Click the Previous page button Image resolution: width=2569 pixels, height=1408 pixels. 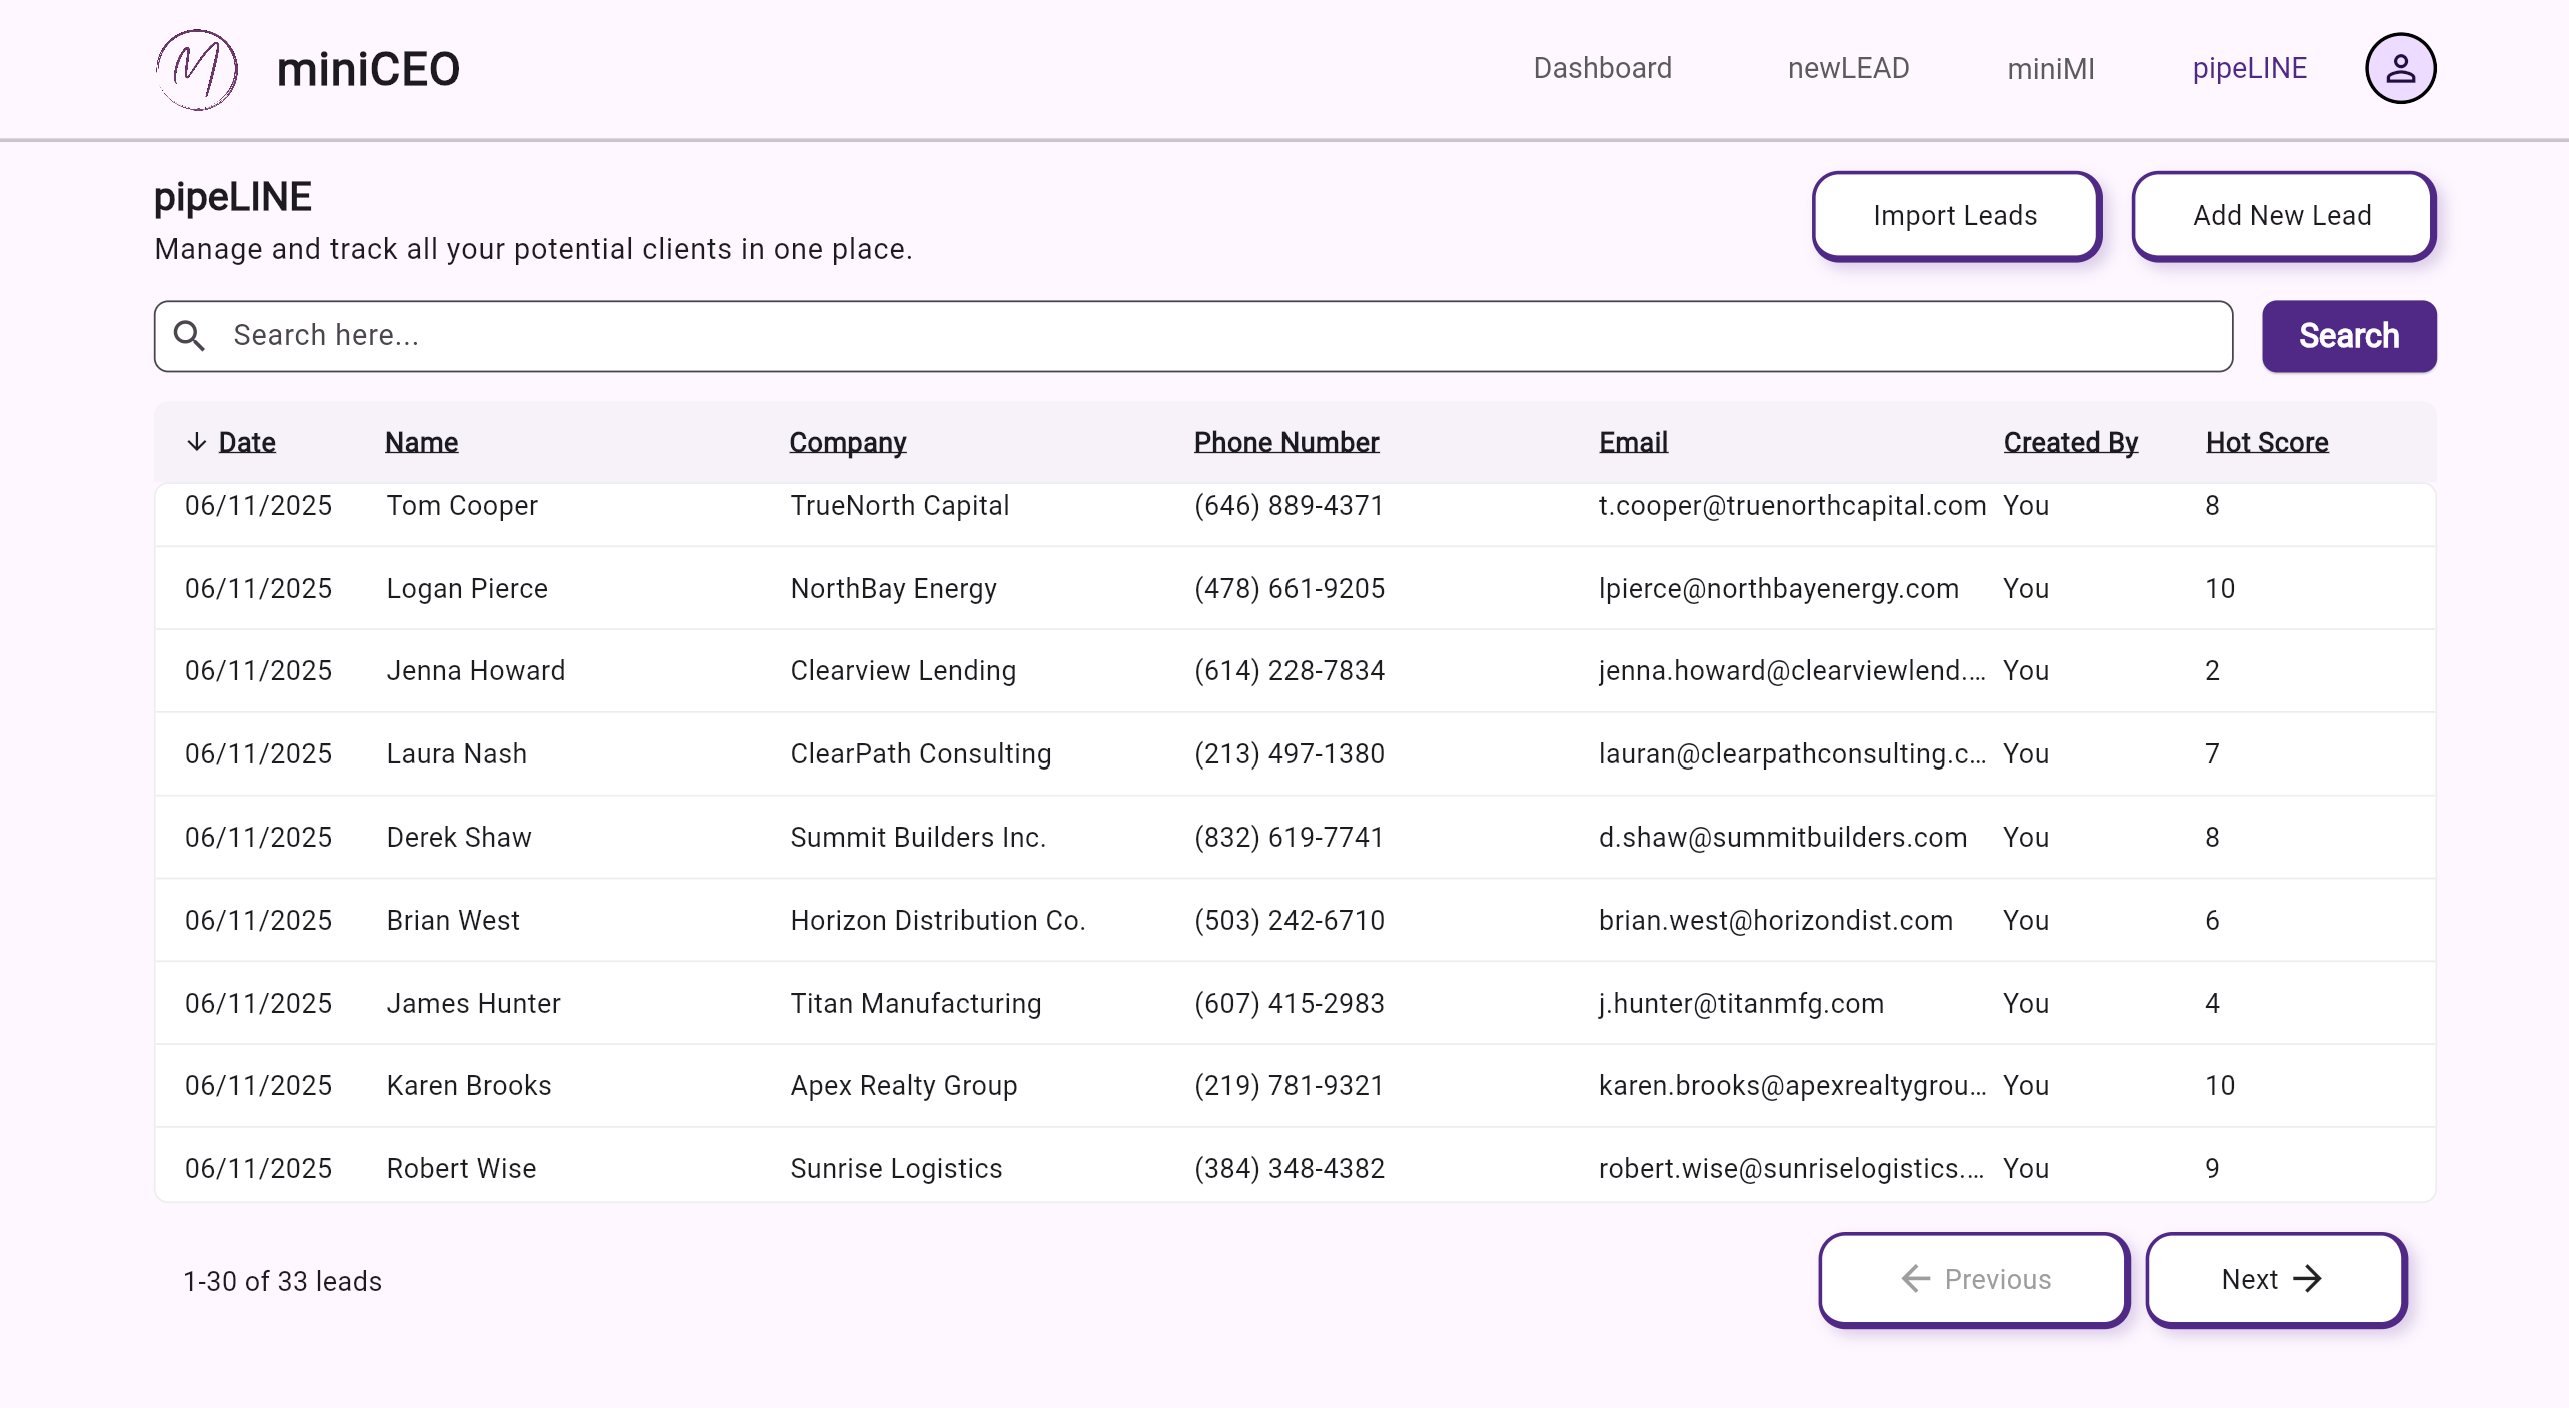point(1974,1279)
